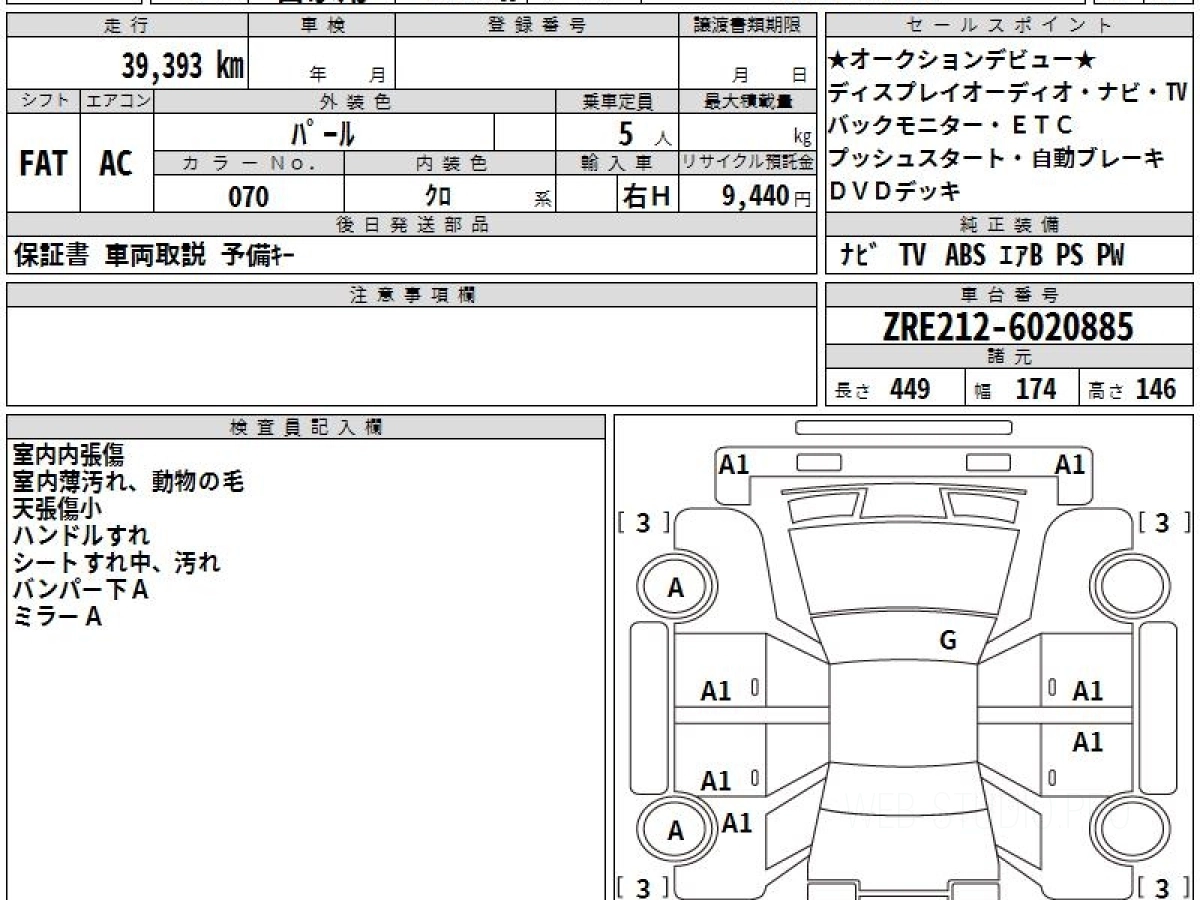Select the seating capacity 5 人
1200x900 pixels.
click(645, 133)
